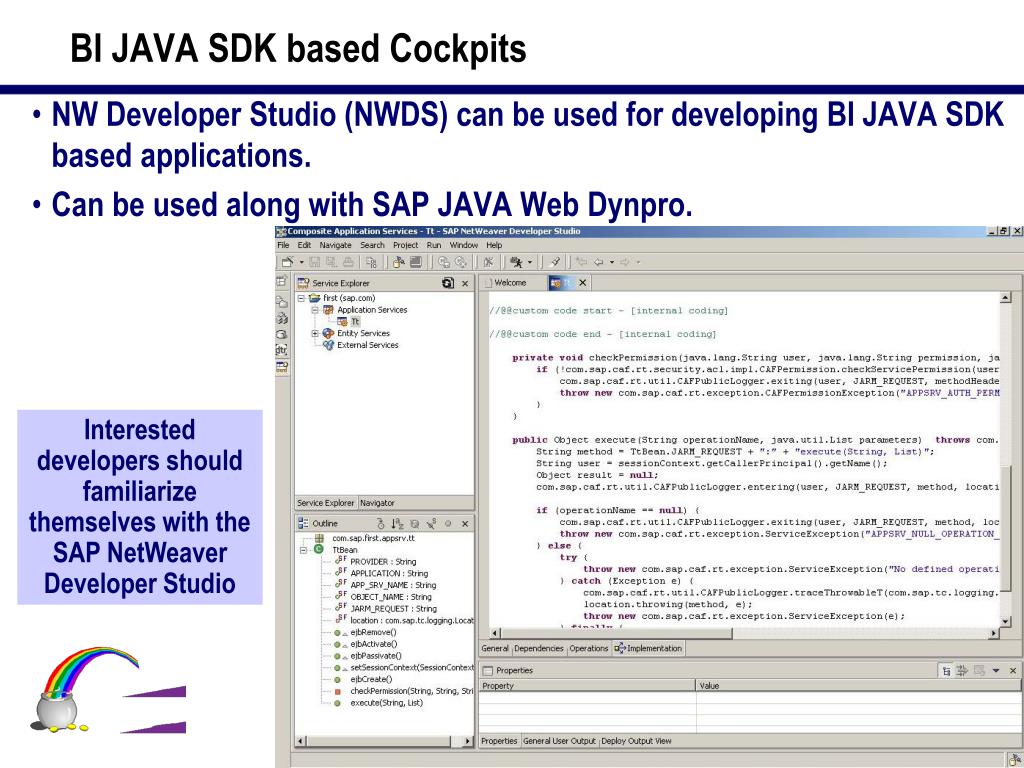Select 'JARM_REQUEST : String' in Outline
1024x768 pixels.
(393, 609)
